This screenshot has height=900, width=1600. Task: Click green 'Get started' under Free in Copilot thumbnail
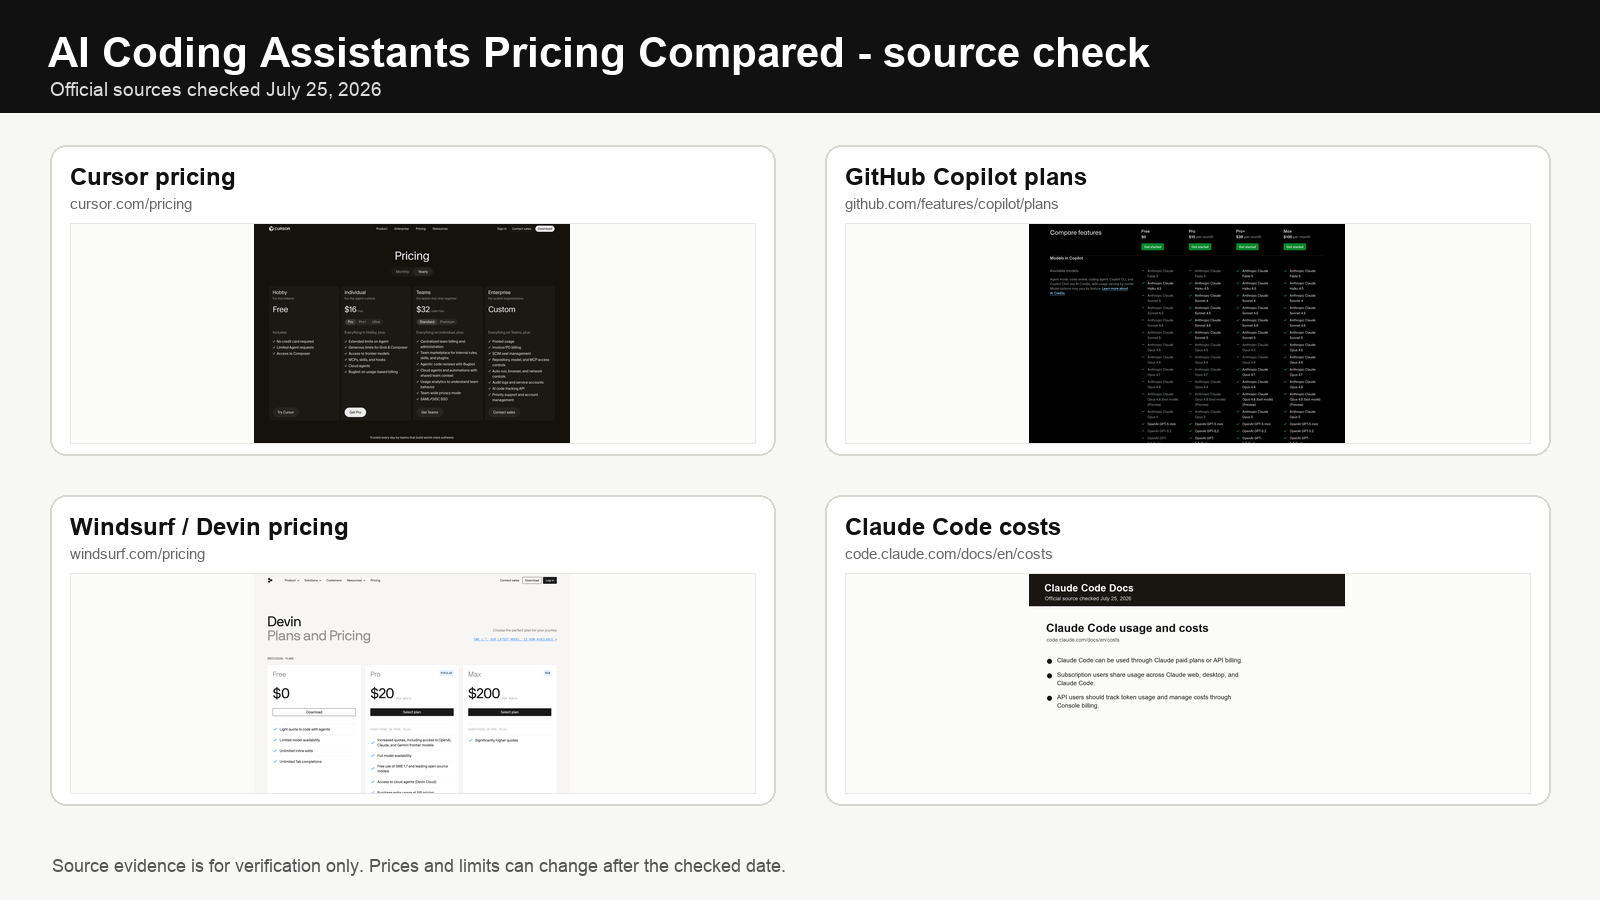1153,247
